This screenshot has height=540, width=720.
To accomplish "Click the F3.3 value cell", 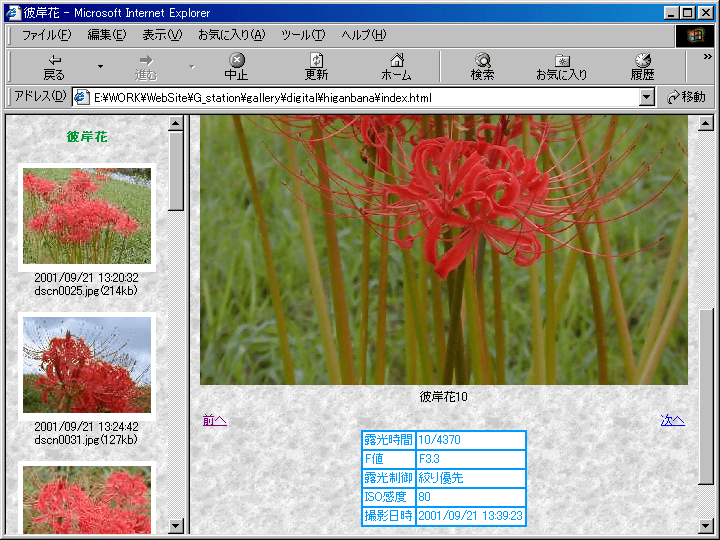I will tap(471, 459).
